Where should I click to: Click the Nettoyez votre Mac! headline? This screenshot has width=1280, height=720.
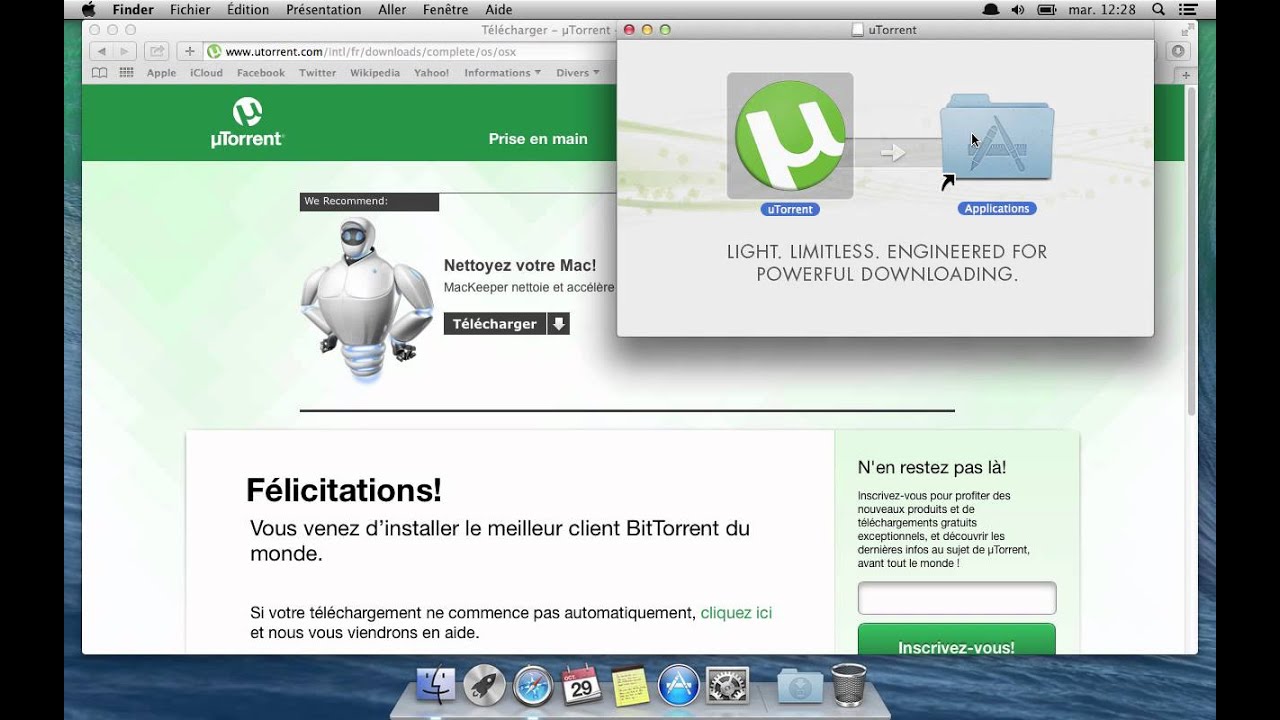click(x=520, y=266)
